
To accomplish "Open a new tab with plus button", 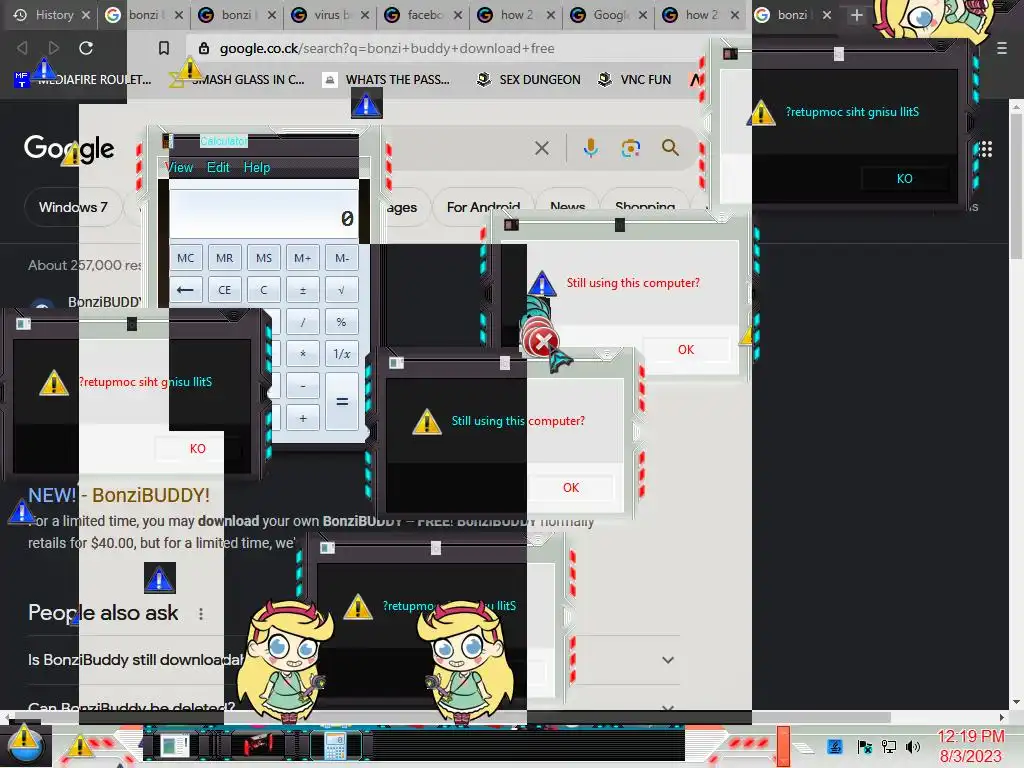I will click(857, 15).
